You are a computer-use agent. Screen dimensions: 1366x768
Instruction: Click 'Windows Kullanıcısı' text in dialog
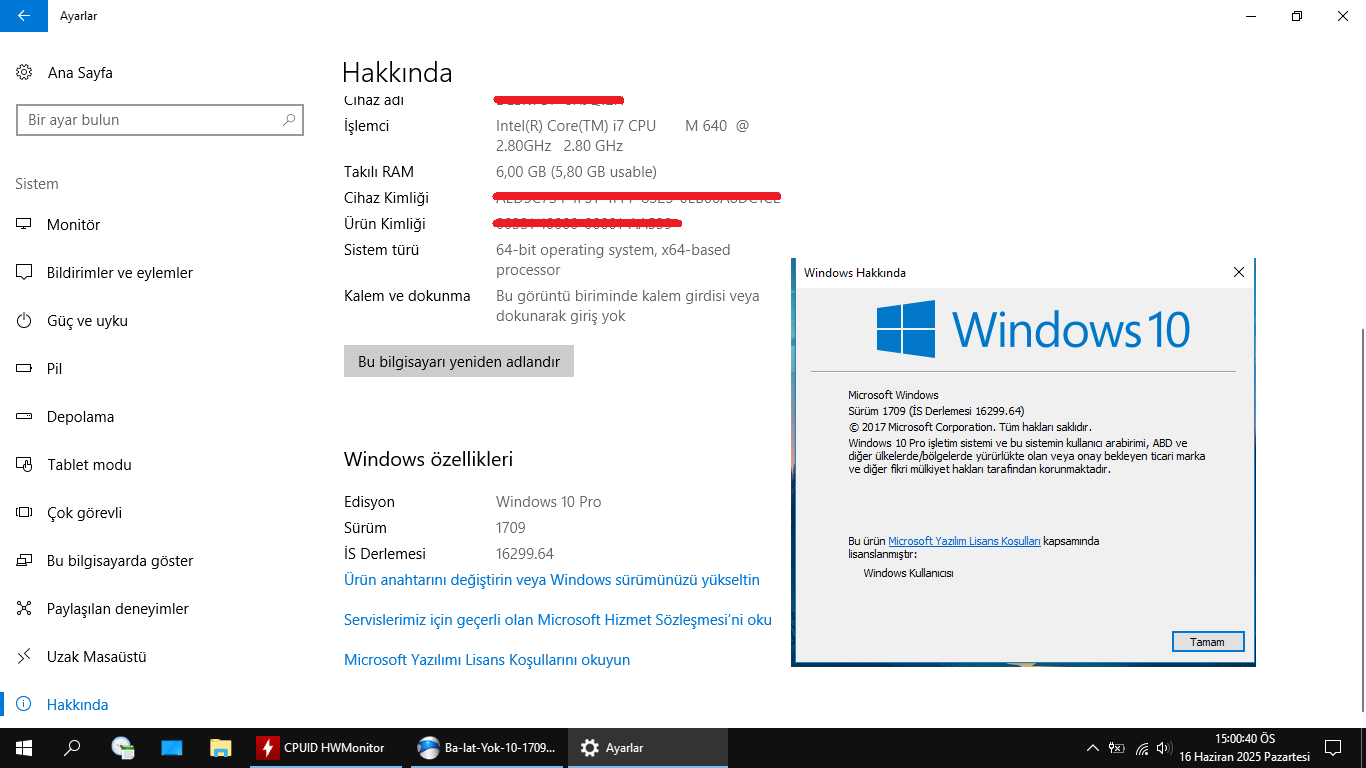click(908, 573)
